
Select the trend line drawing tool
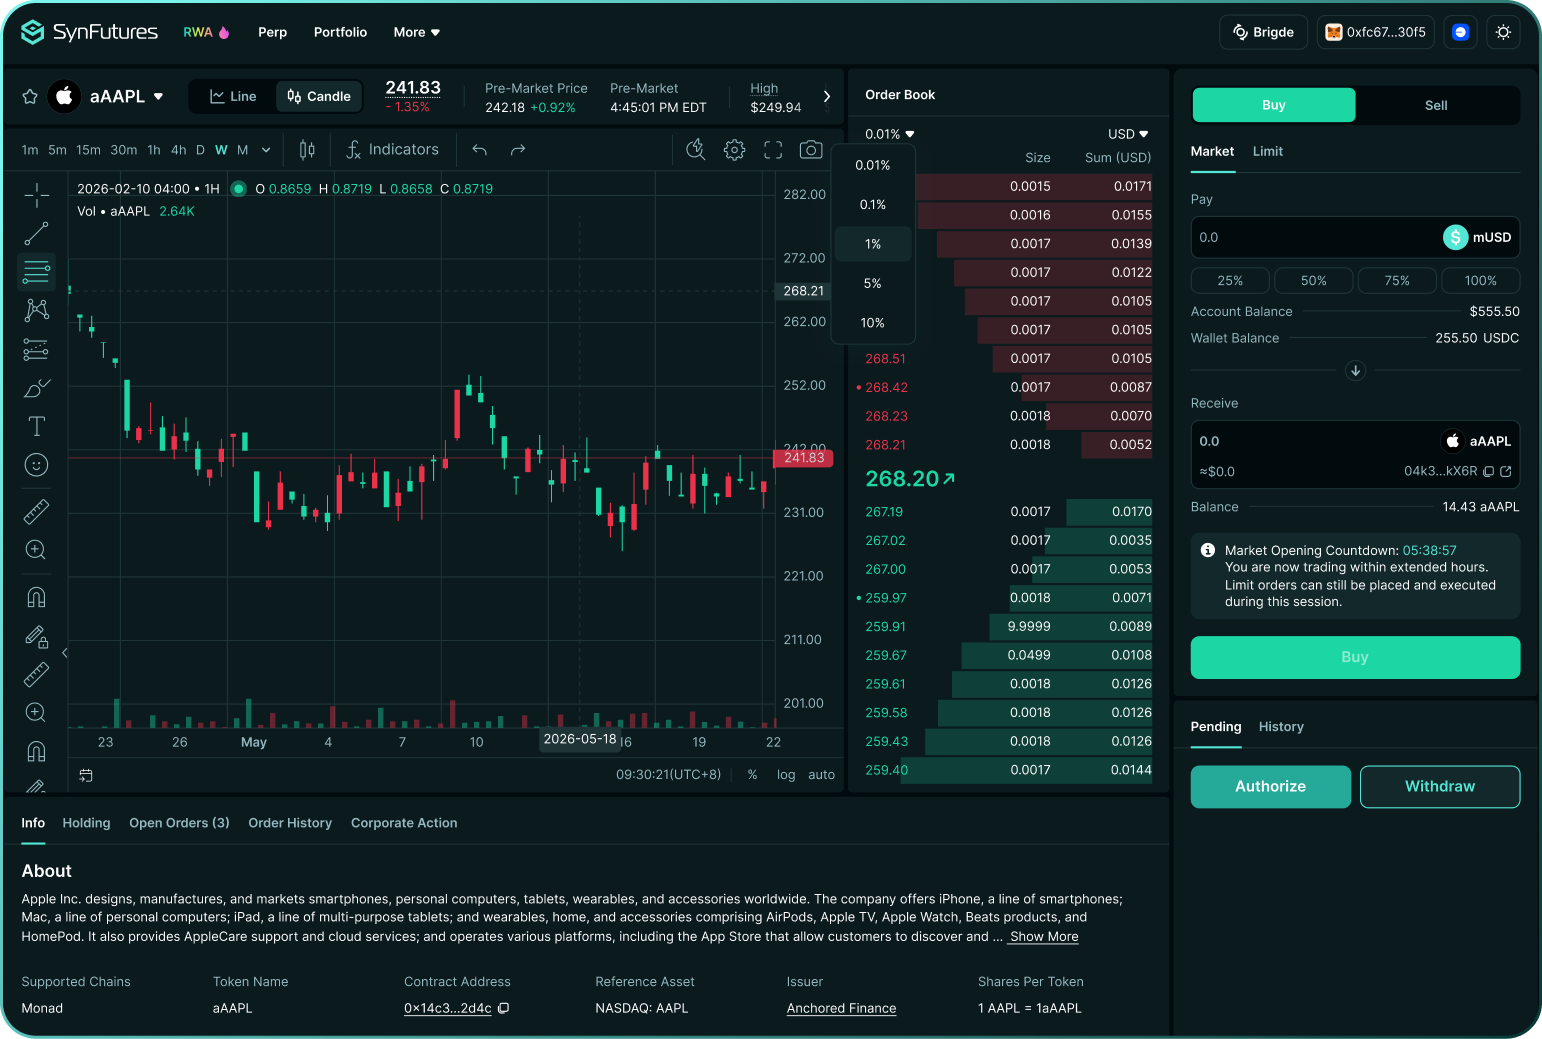tap(36, 233)
